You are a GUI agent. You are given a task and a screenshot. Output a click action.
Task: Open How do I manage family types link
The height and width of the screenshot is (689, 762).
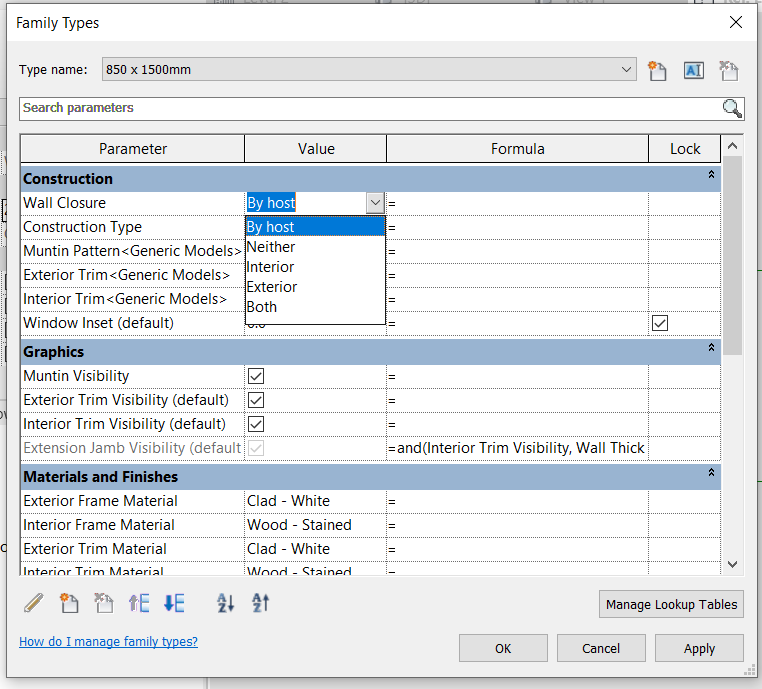pyautogui.click(x=108, y=642)
